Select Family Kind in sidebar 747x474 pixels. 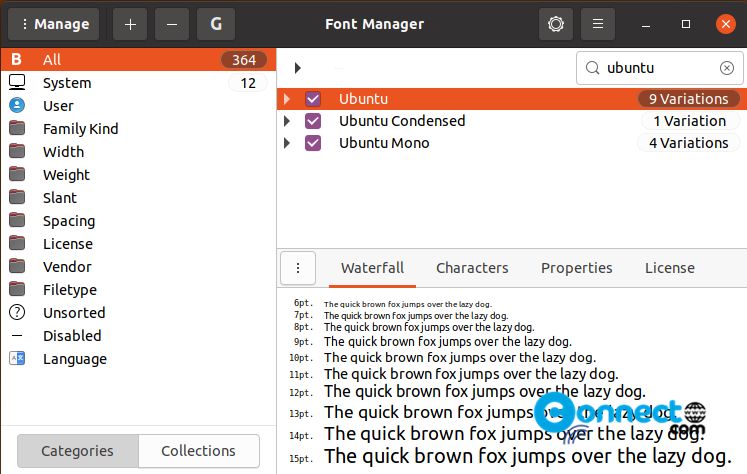(x=81, y=129)
